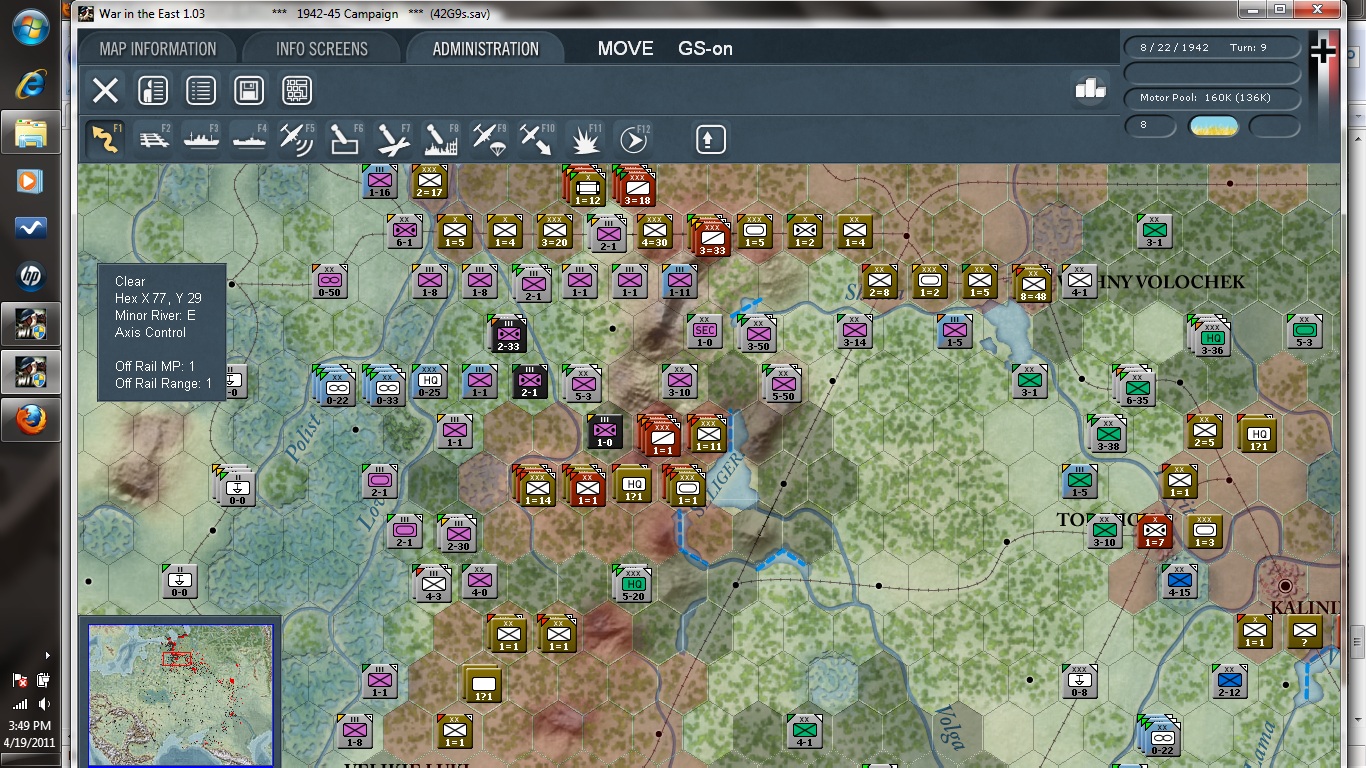Click the F12 end turn icon

pyautogui.click(x=633, y=139)
